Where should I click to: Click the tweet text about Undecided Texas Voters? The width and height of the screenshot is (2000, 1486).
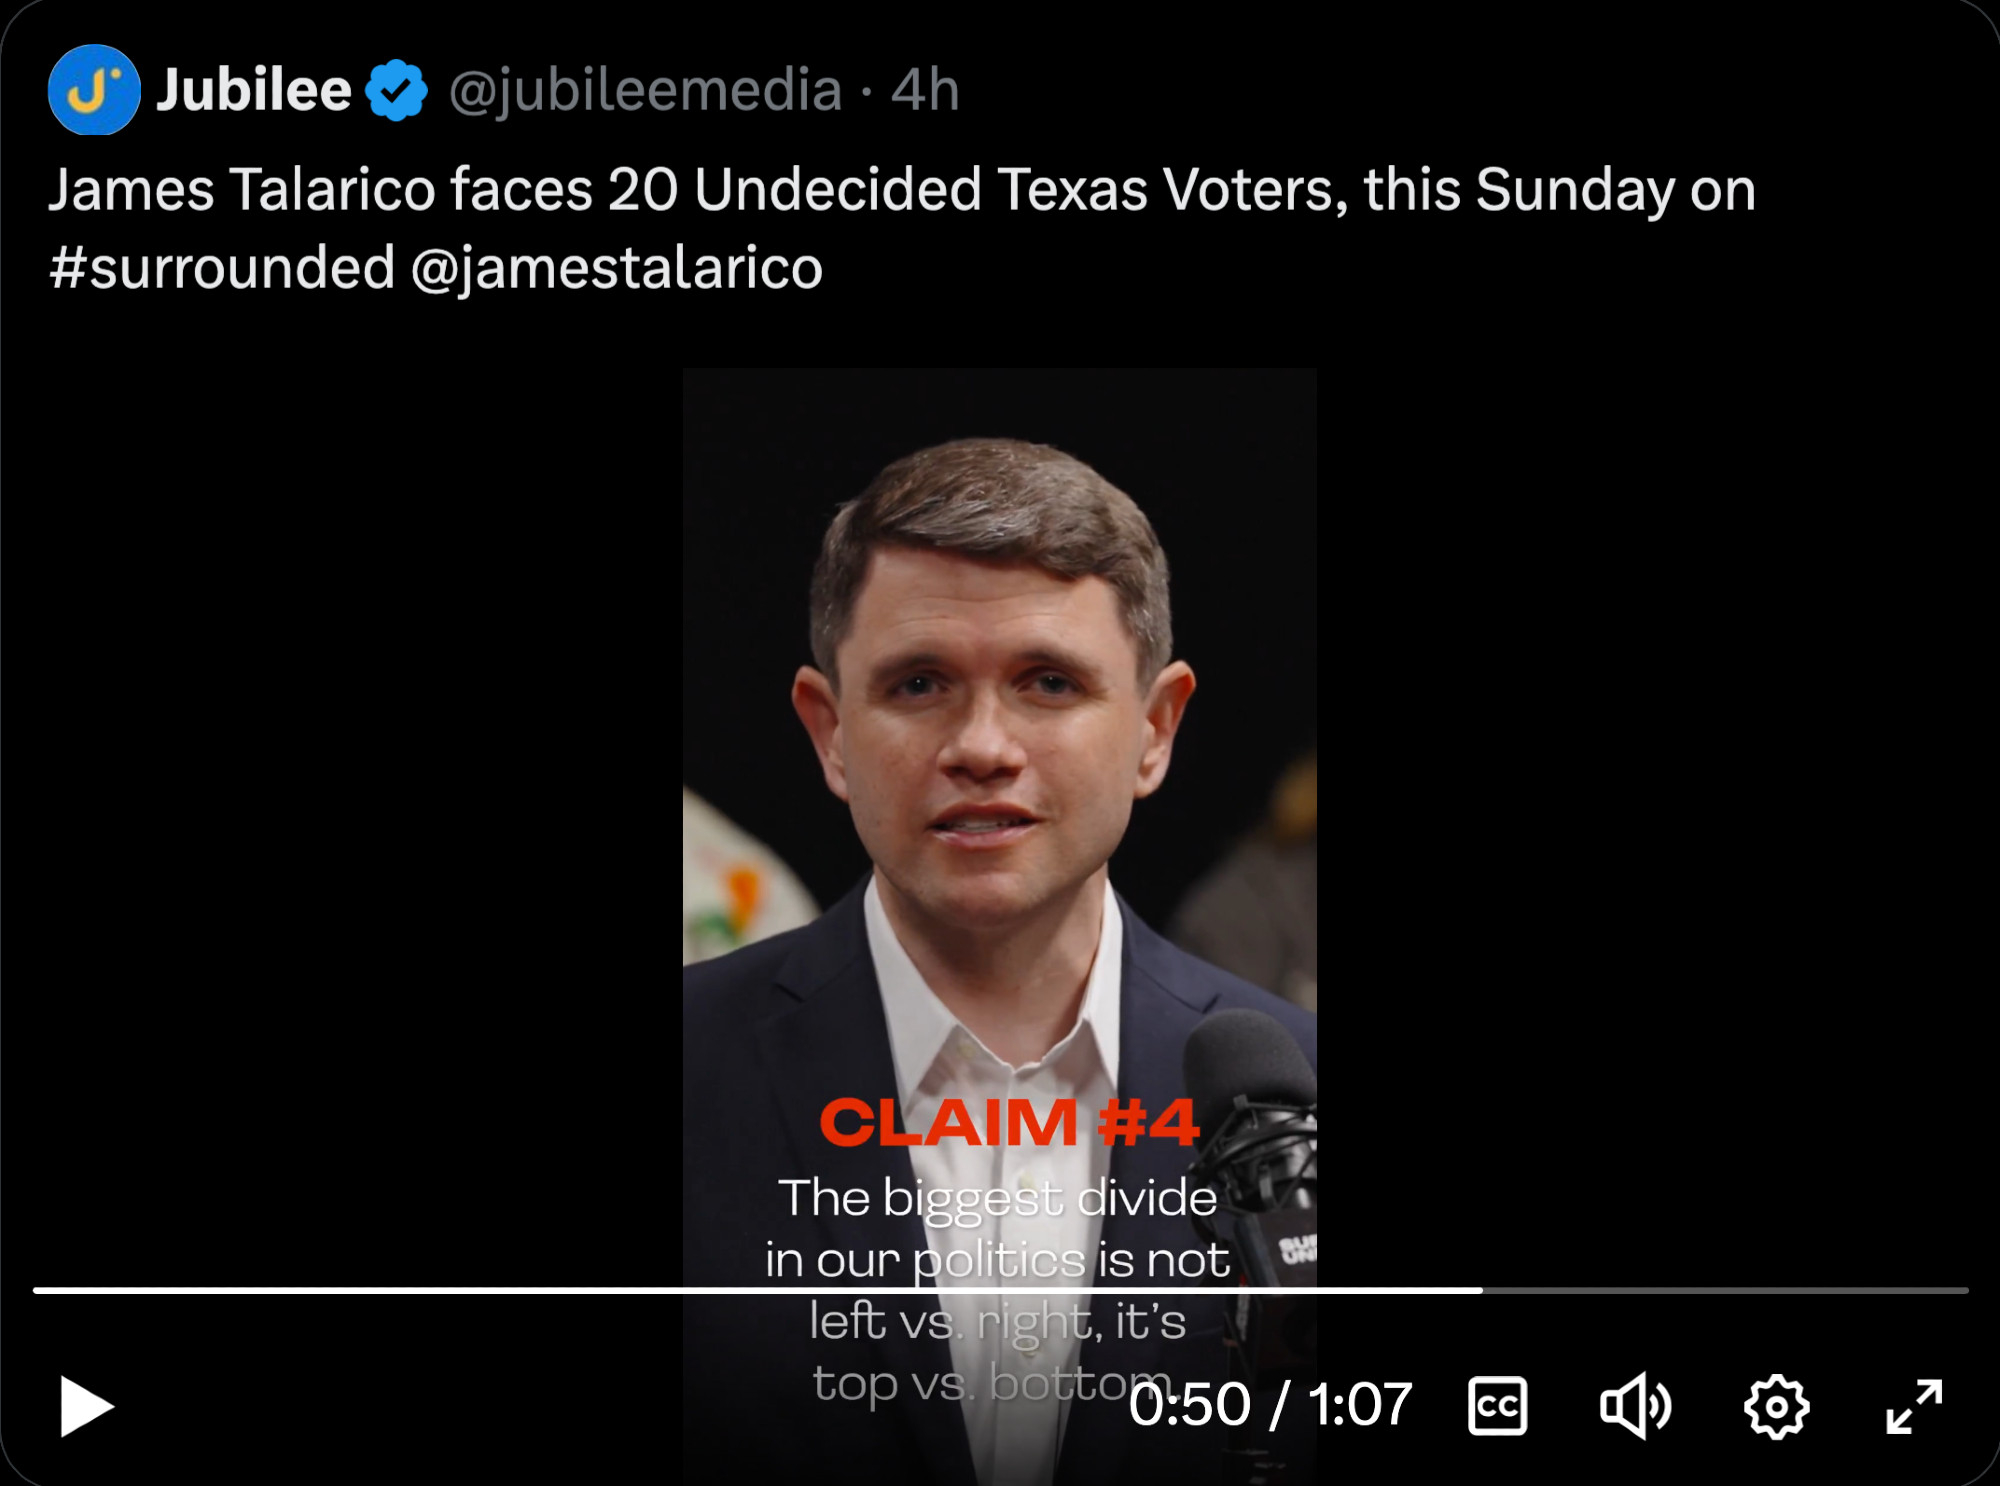click(902, 228)
